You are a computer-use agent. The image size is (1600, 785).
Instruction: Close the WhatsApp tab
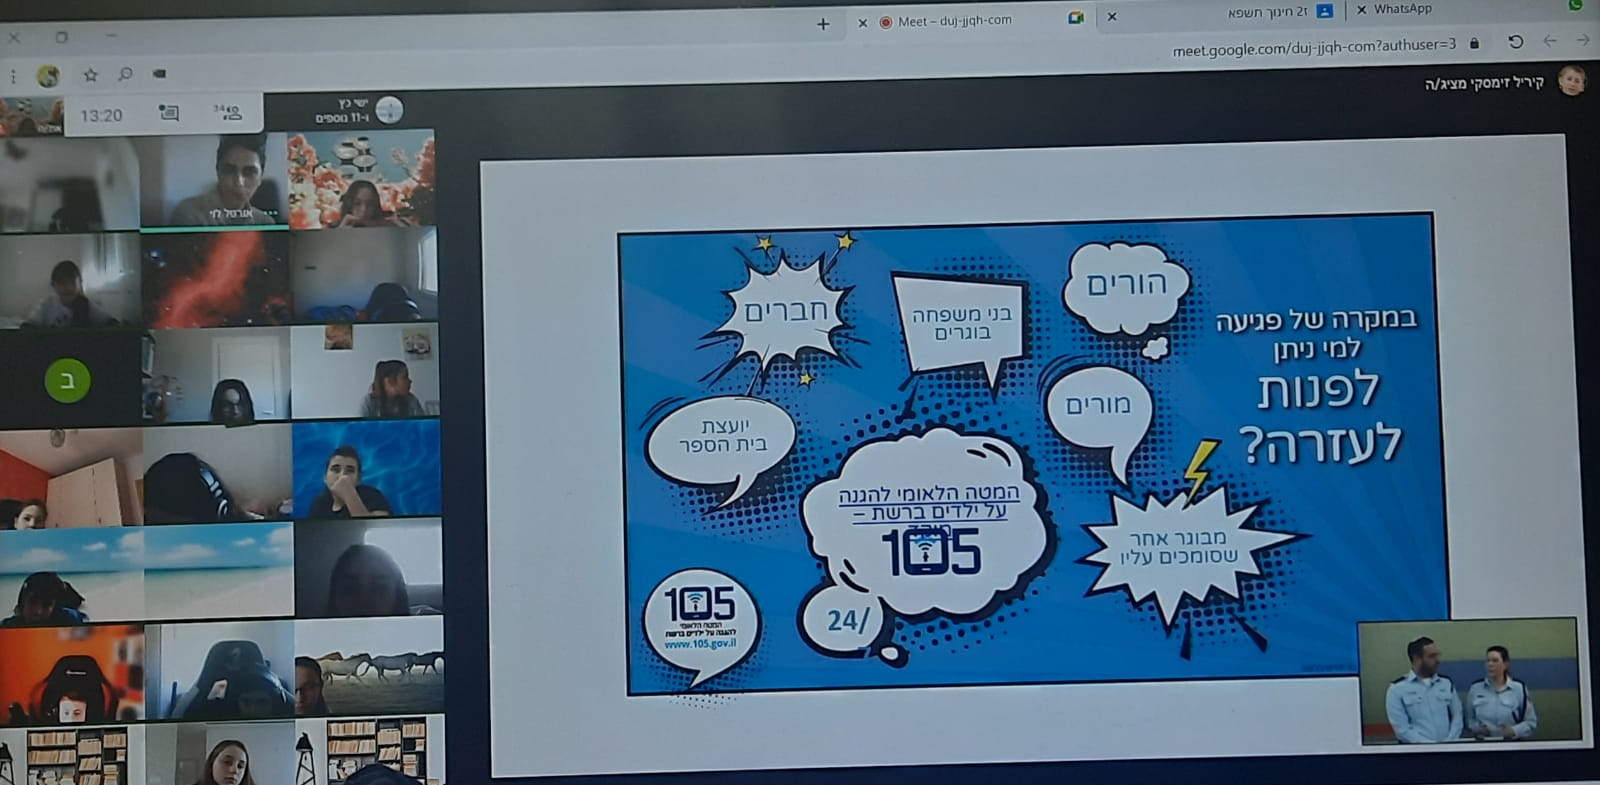(1361, 10)
